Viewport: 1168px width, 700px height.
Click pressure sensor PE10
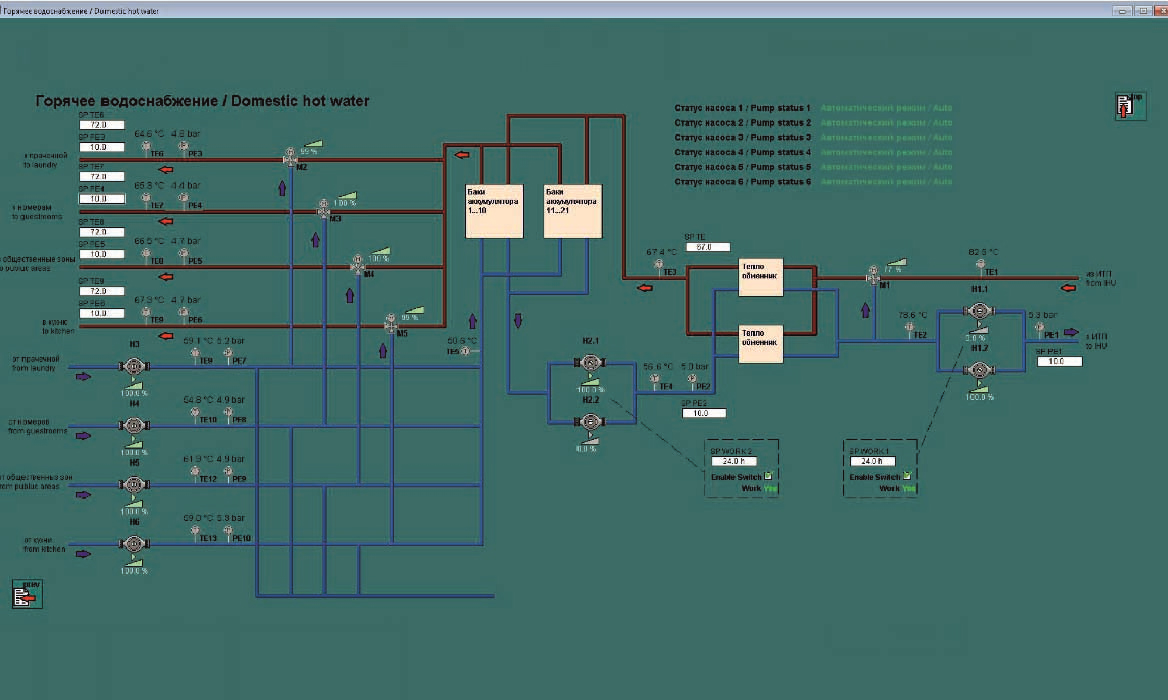pyautogui.click(x=228, y=532)
